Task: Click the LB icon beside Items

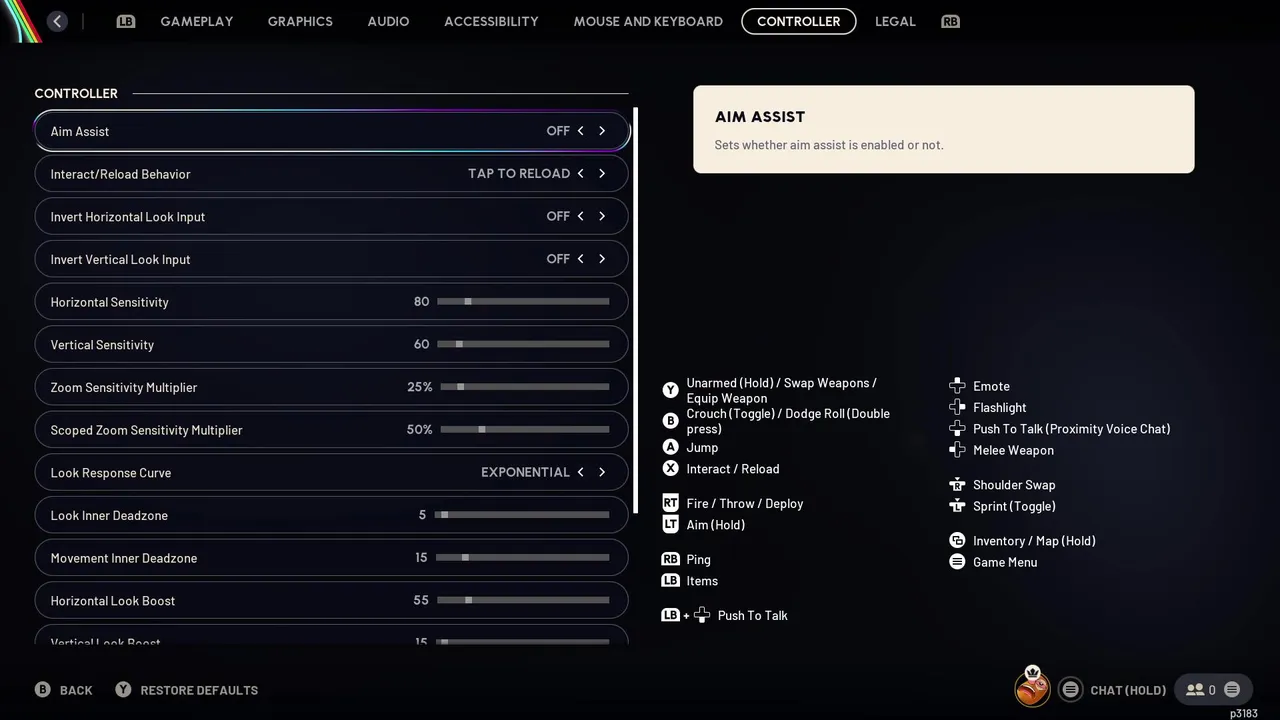Action: click(x=670, y=580)
